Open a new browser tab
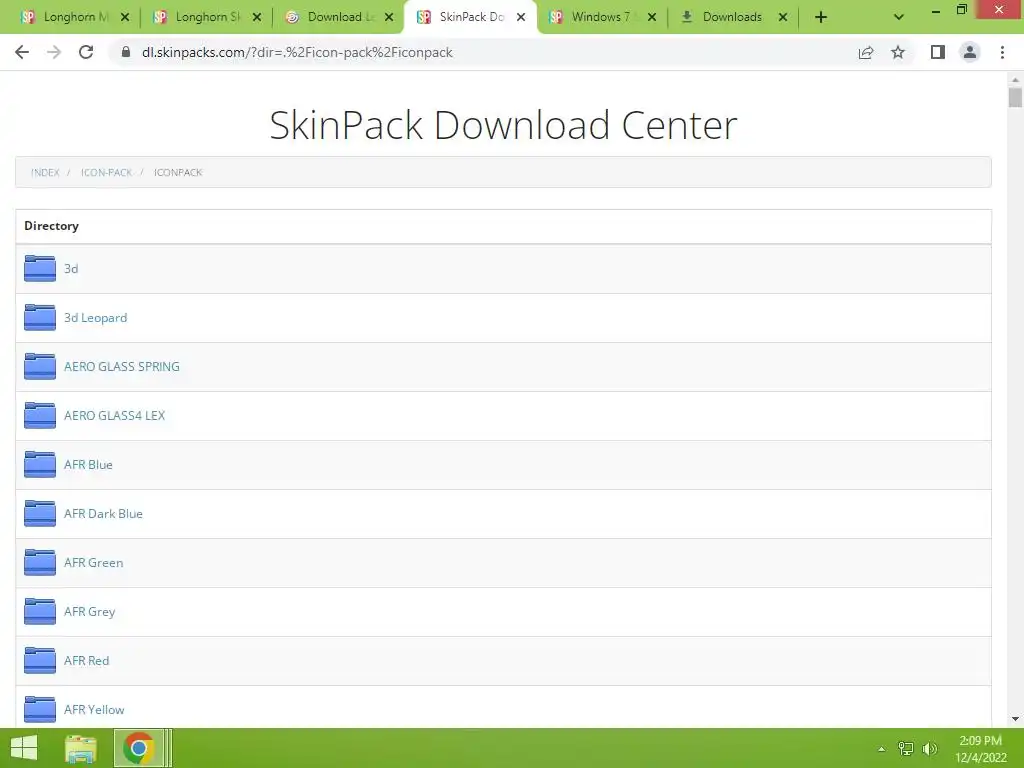This screenshot has width=1024, height=768. [x=821, y=17]
